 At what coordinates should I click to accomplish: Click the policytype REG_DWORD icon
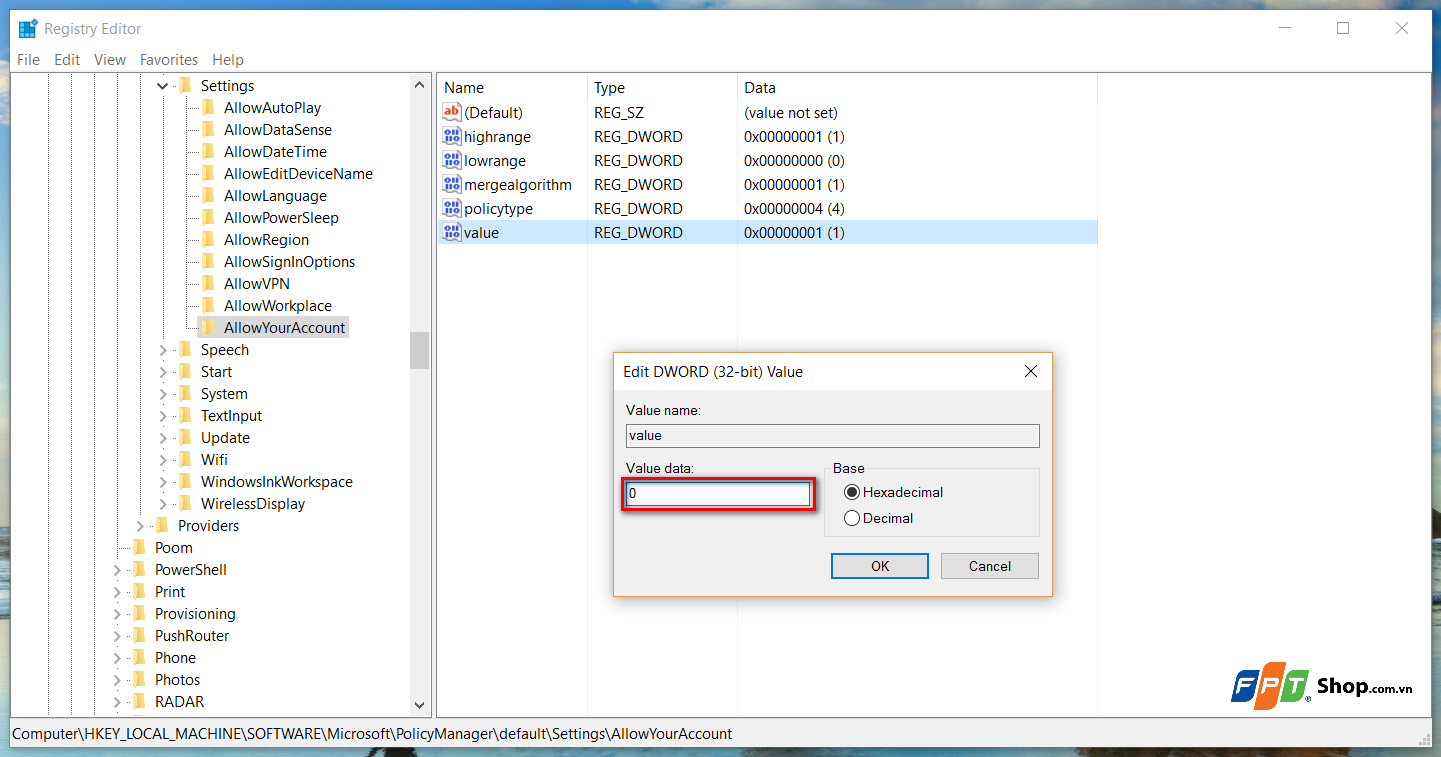click(x=451, y=208)
